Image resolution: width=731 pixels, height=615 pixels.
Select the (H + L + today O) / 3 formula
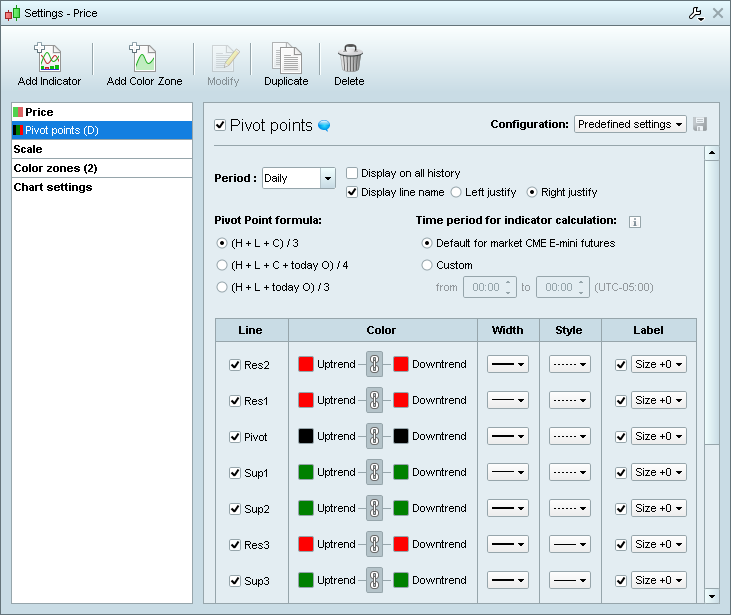pyautogui.click(x=222, y=287)
